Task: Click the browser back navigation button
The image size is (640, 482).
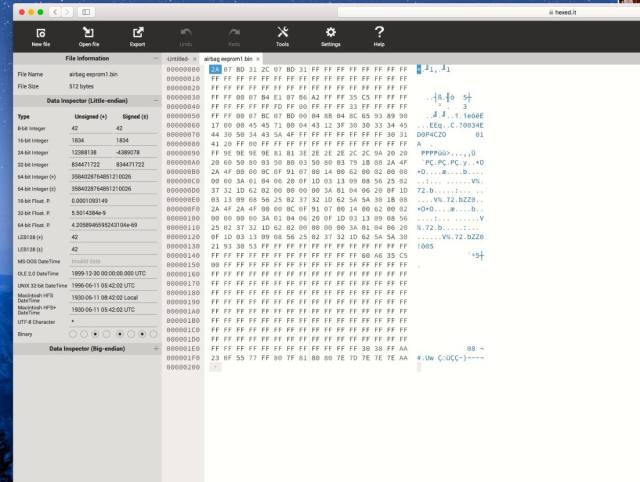Action: click(x=54, y=11)
